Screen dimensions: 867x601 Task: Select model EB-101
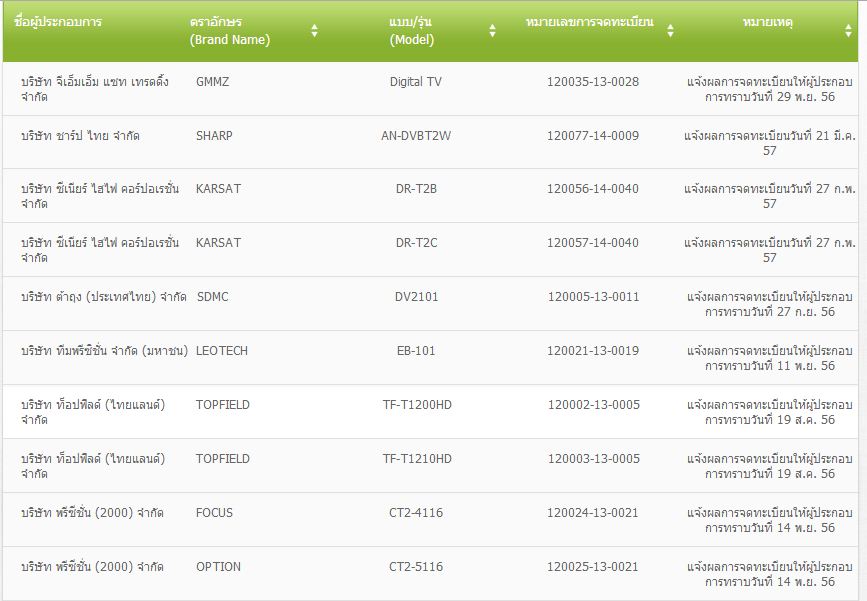416,352
